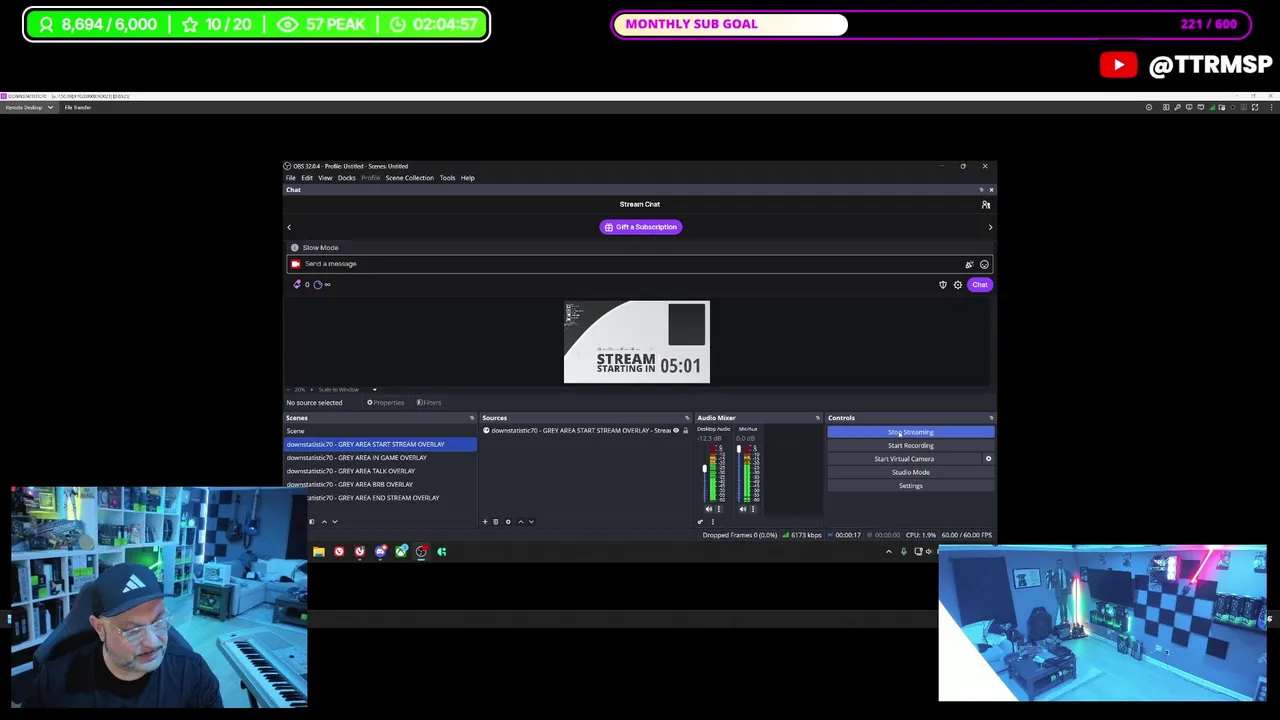This screenshot has width=1280, height=720.
Task: Go to next chat banner with right arrow
Action: (x=990, y=228)
